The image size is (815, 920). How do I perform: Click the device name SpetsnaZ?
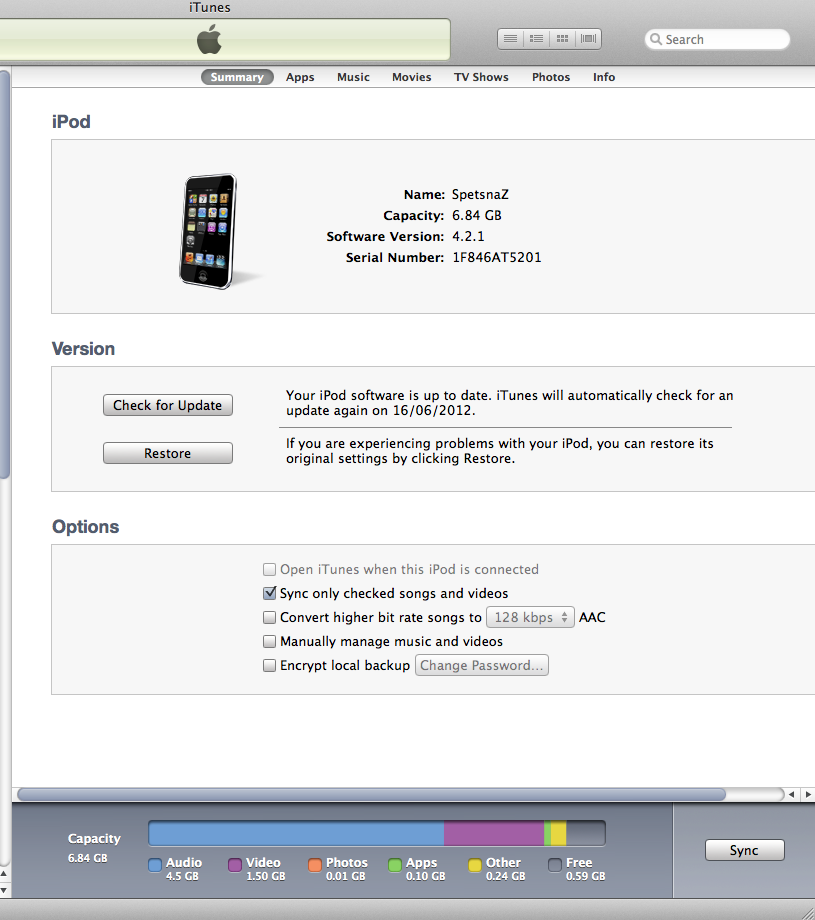click(480, 194)
